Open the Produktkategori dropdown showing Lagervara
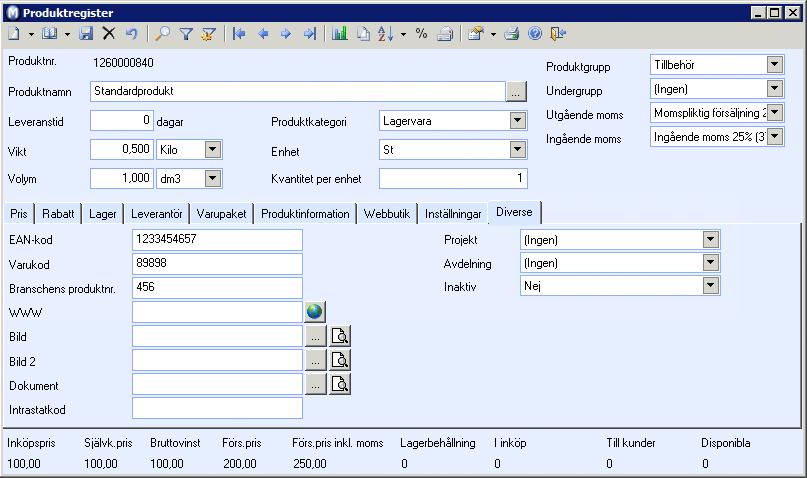 tap(517, 121)
